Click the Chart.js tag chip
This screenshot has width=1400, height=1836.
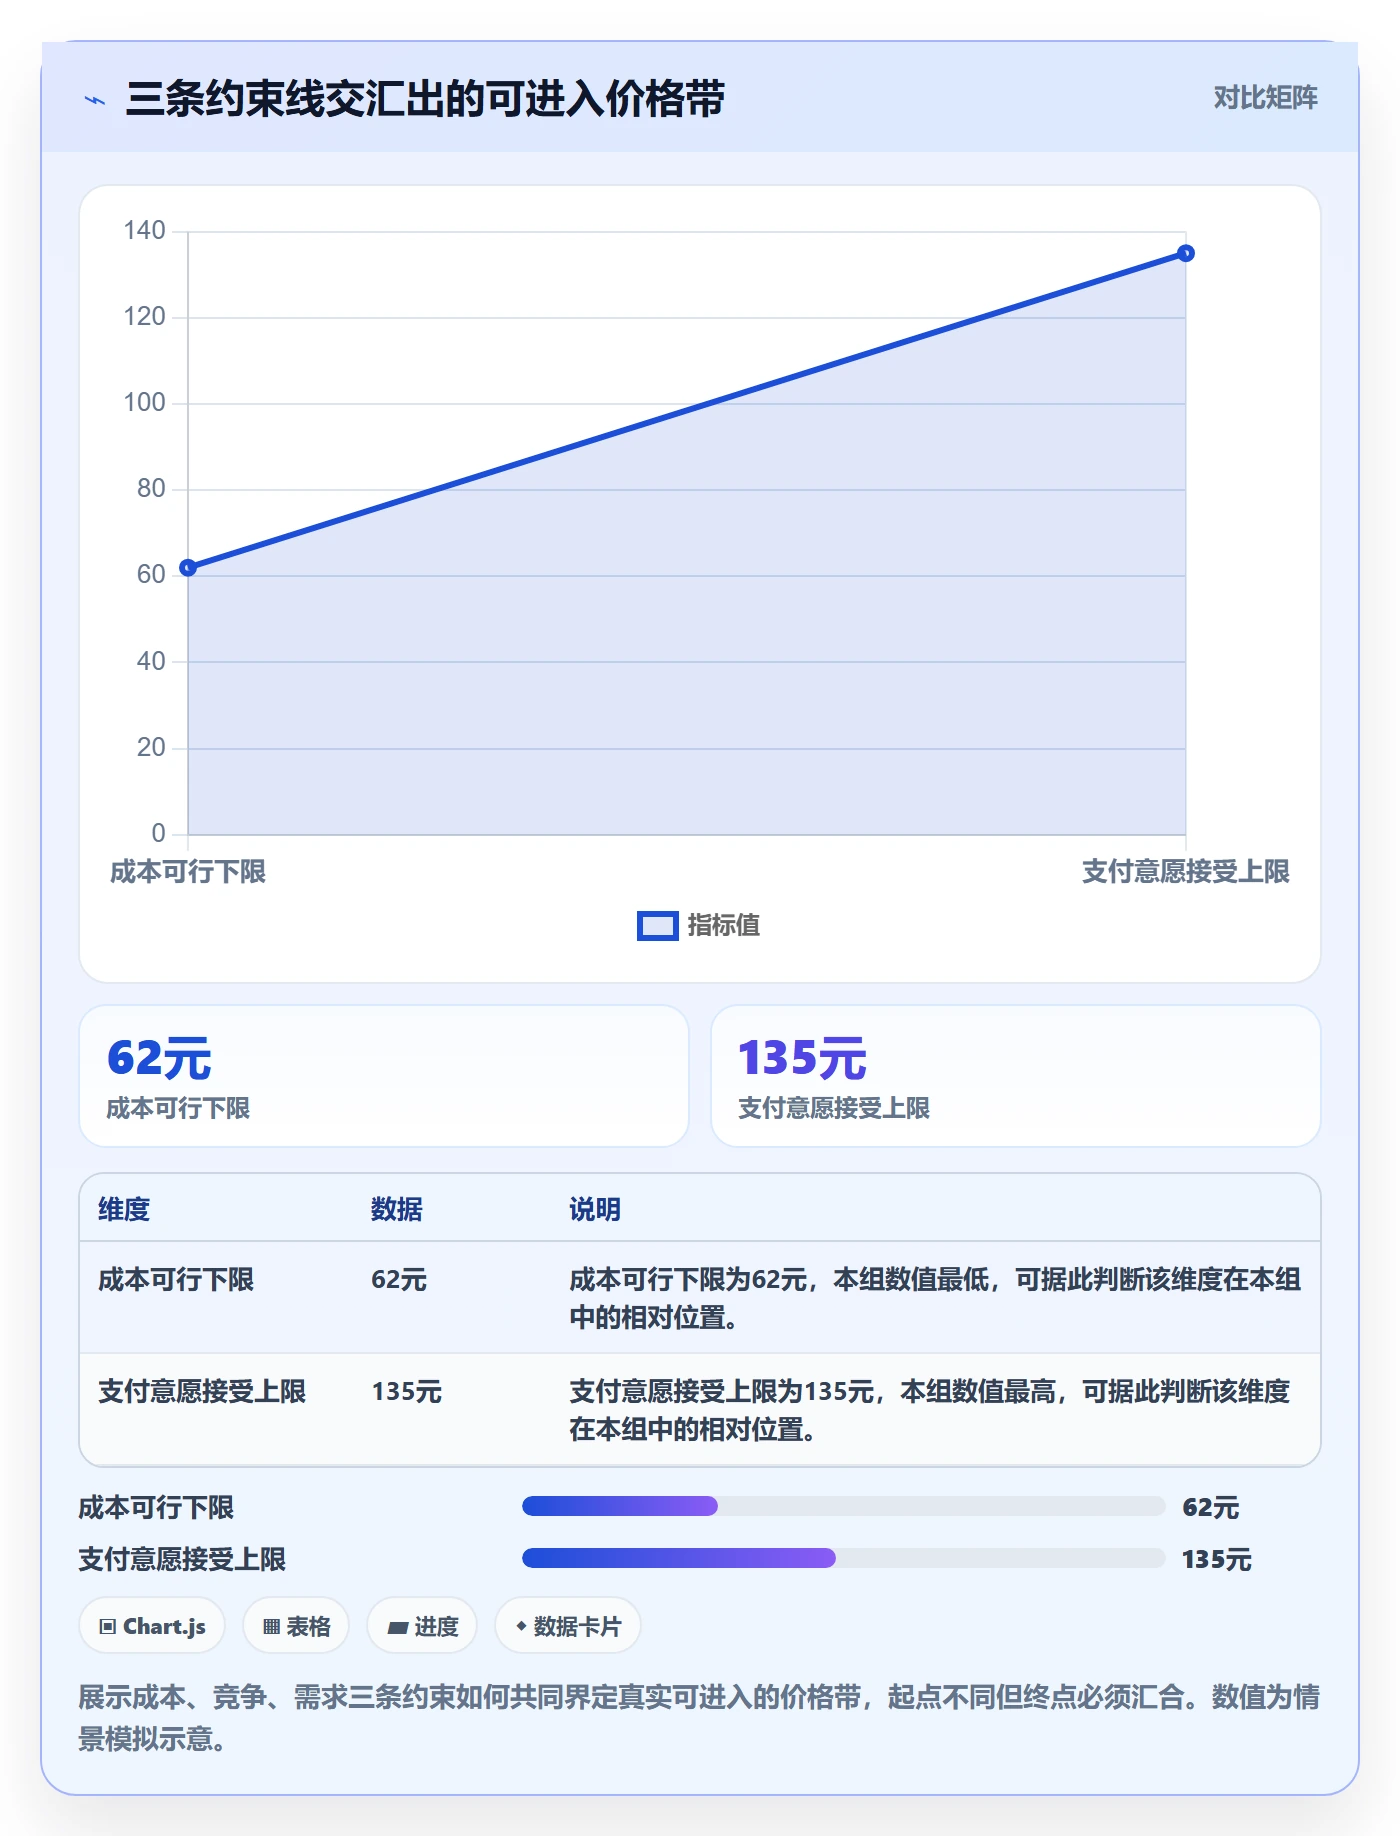tap(152, 1626)
